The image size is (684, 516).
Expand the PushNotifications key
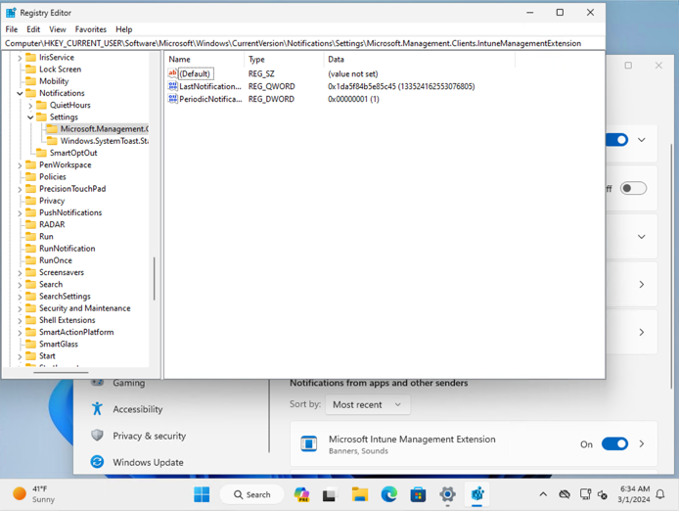pyautogui.click(x=20, y=213)
